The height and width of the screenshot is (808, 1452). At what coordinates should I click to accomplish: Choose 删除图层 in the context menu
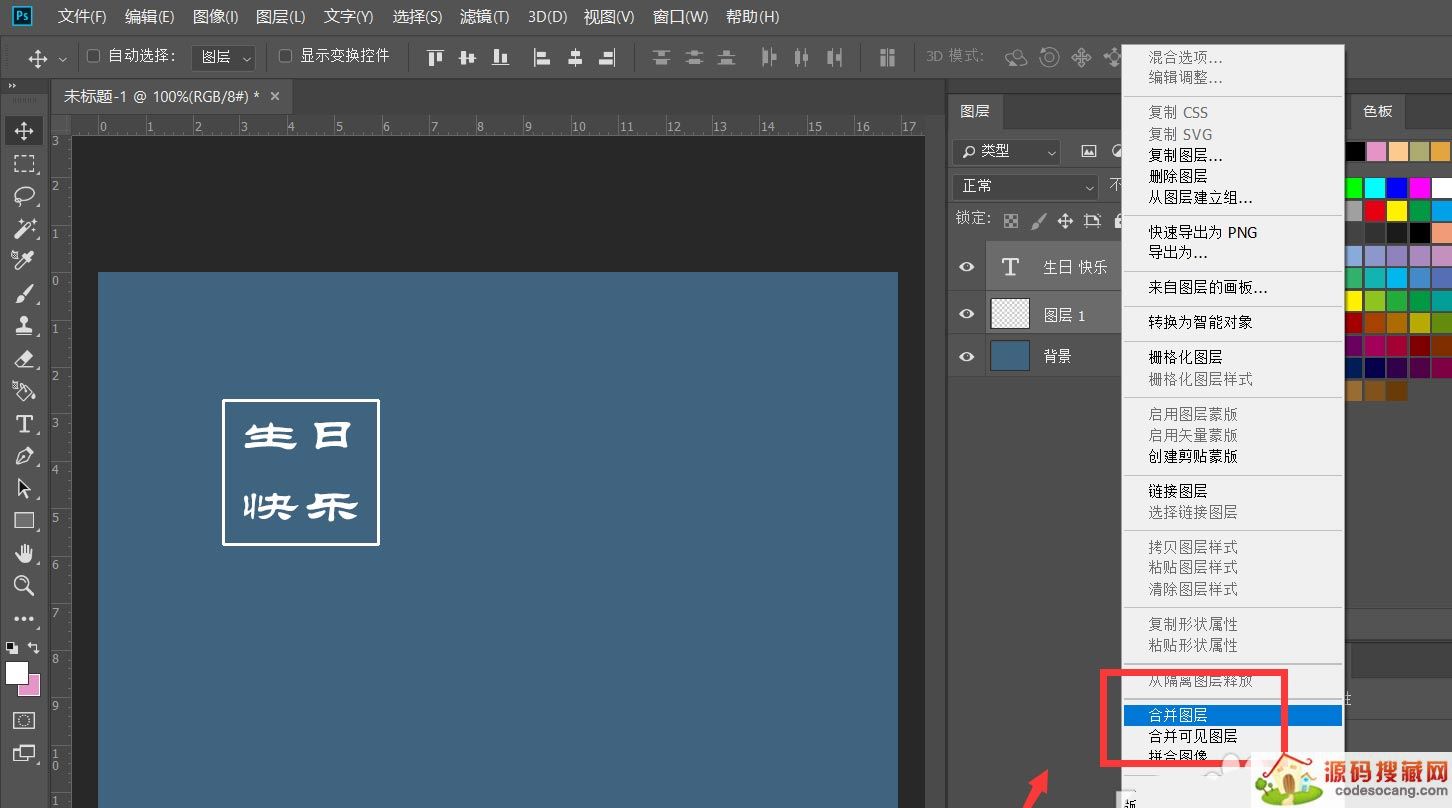[x=1232, y=176]
